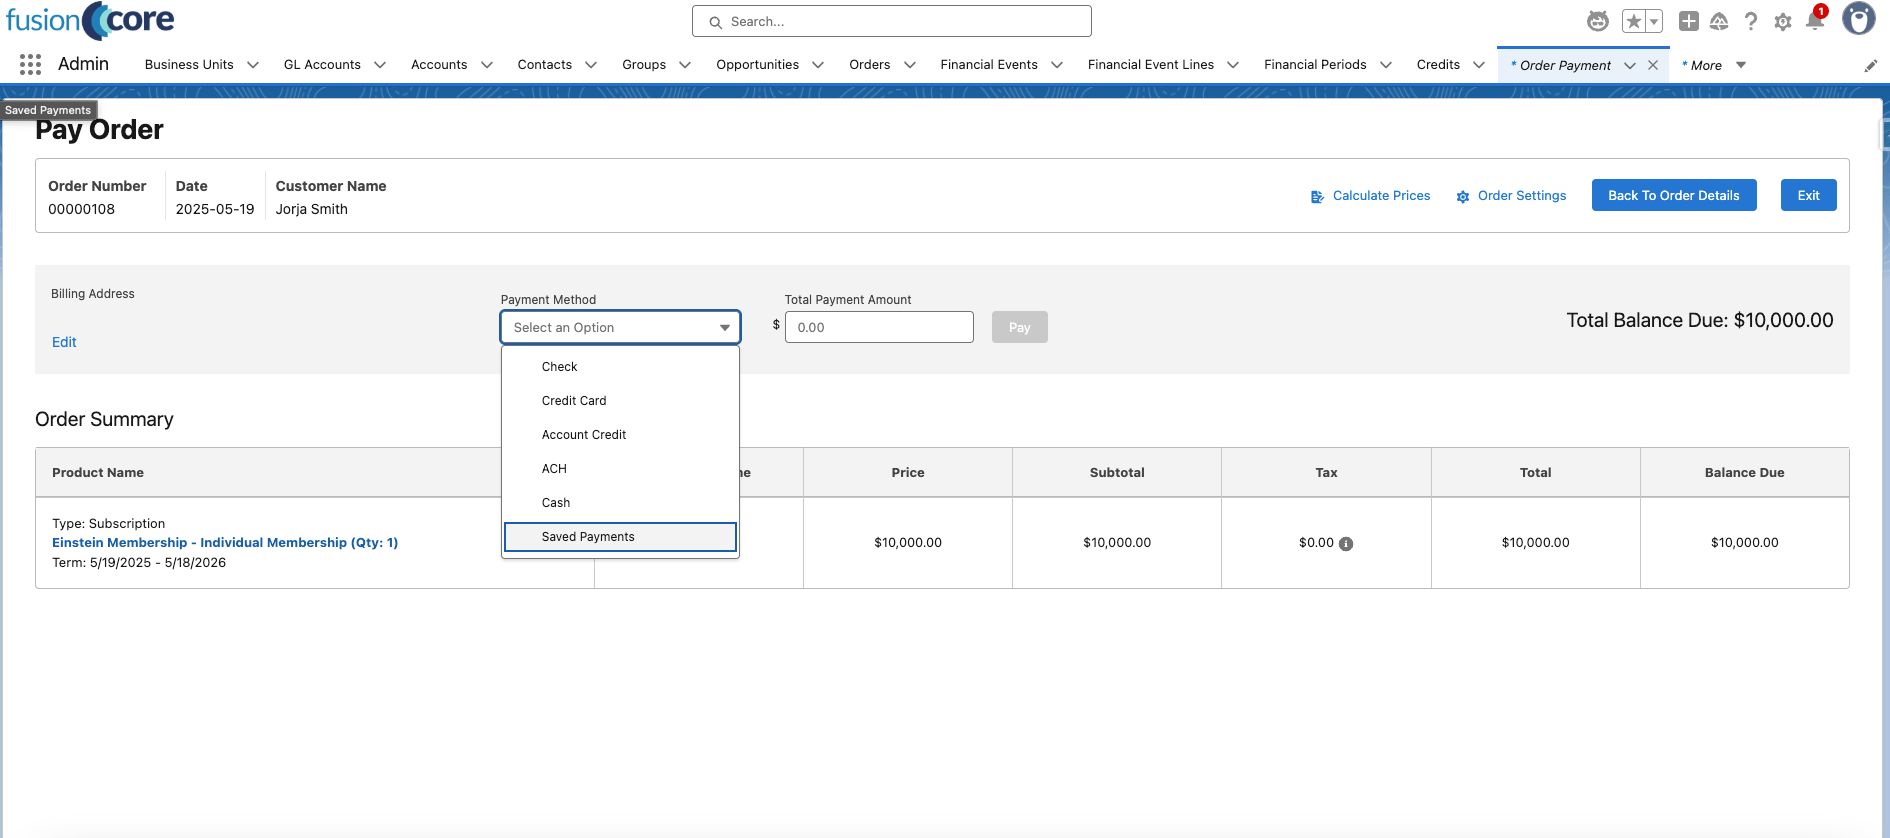Select the Order Payment tab

pyautogui.click(x=1564, y=66)
